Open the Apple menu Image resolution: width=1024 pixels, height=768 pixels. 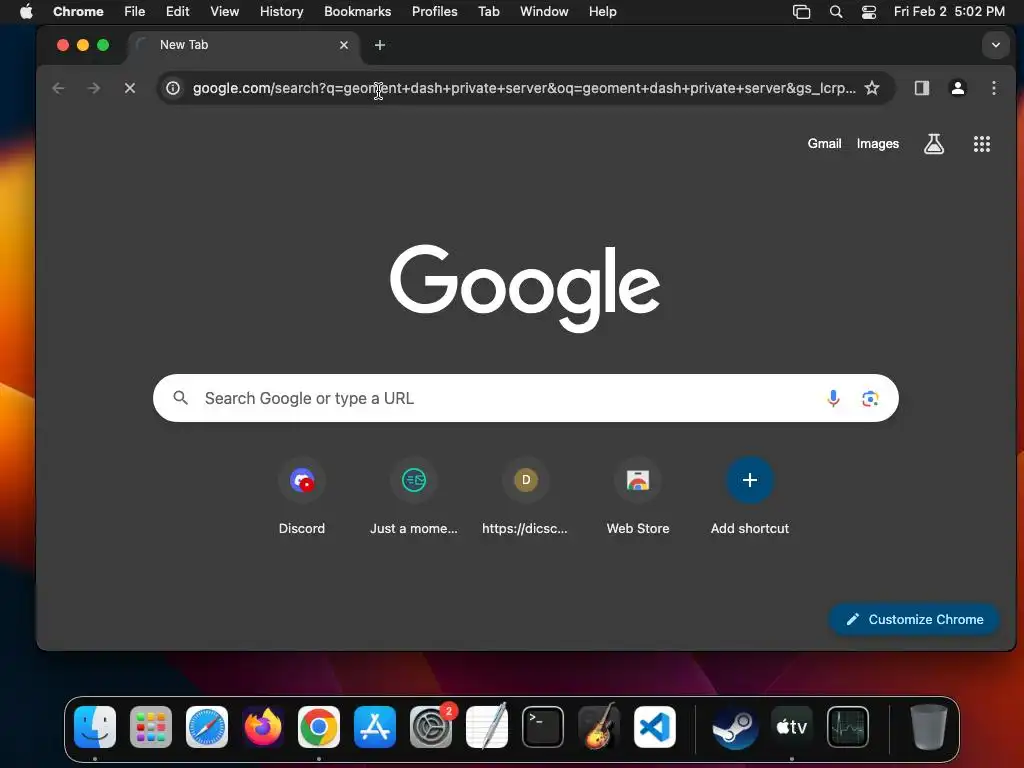click(26, 12)
